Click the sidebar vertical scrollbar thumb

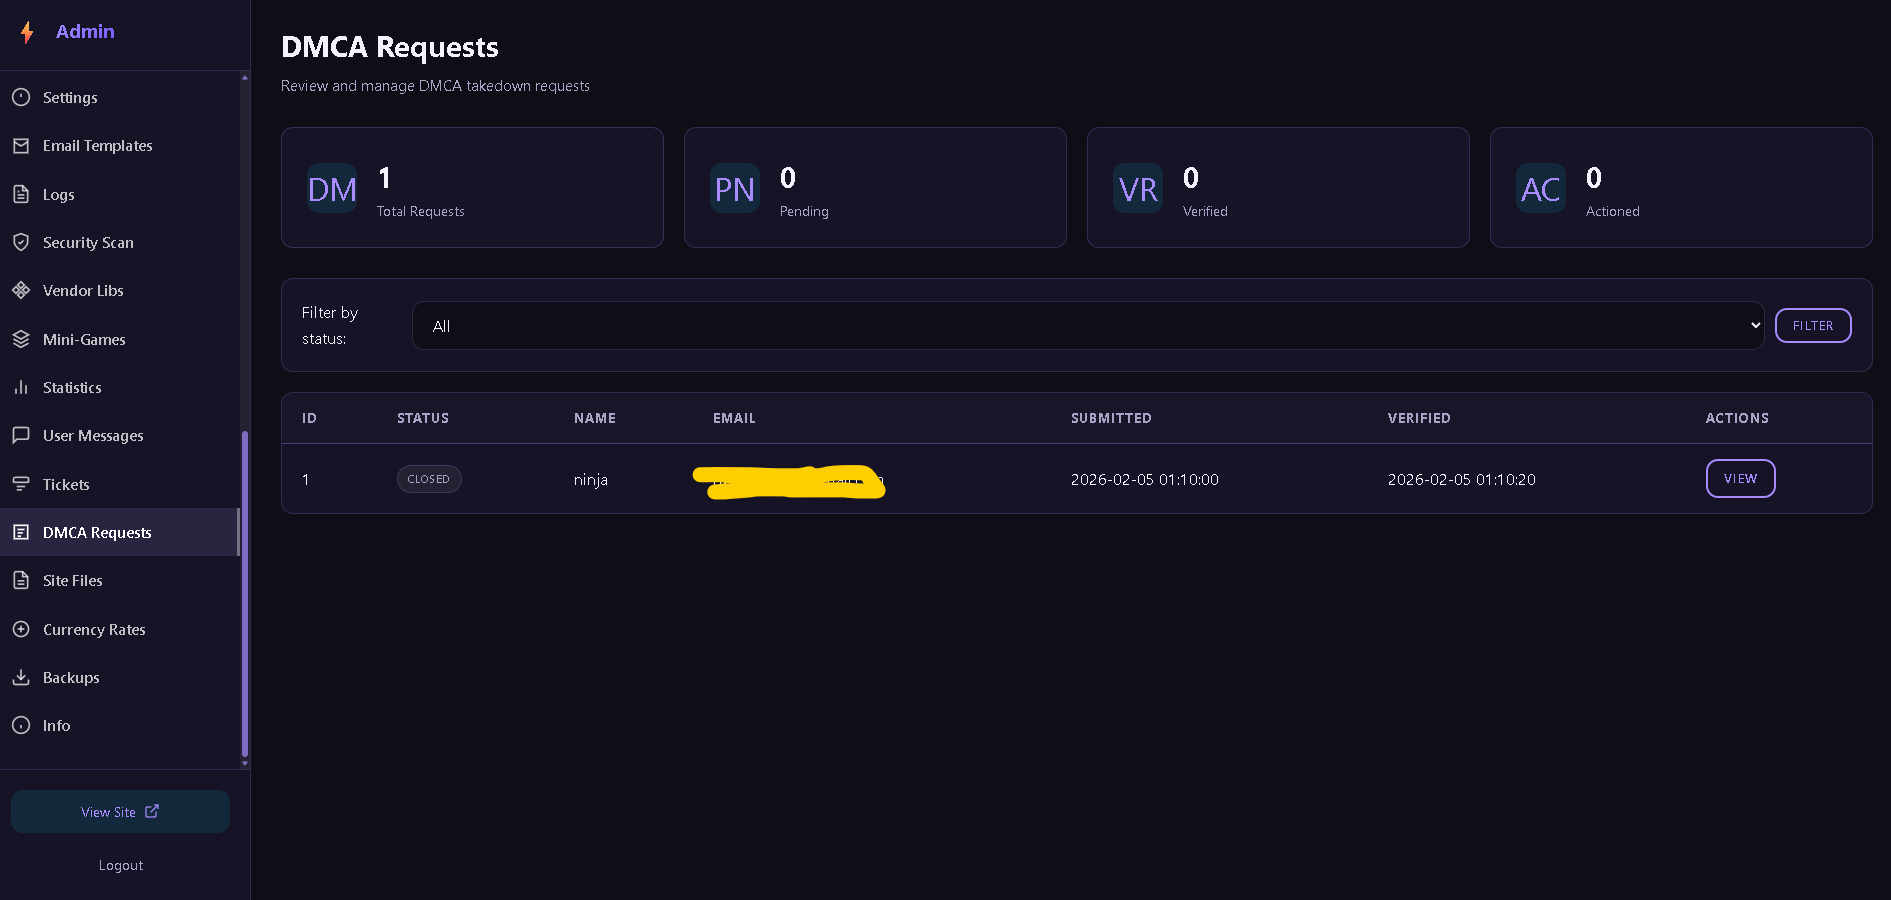245,594
